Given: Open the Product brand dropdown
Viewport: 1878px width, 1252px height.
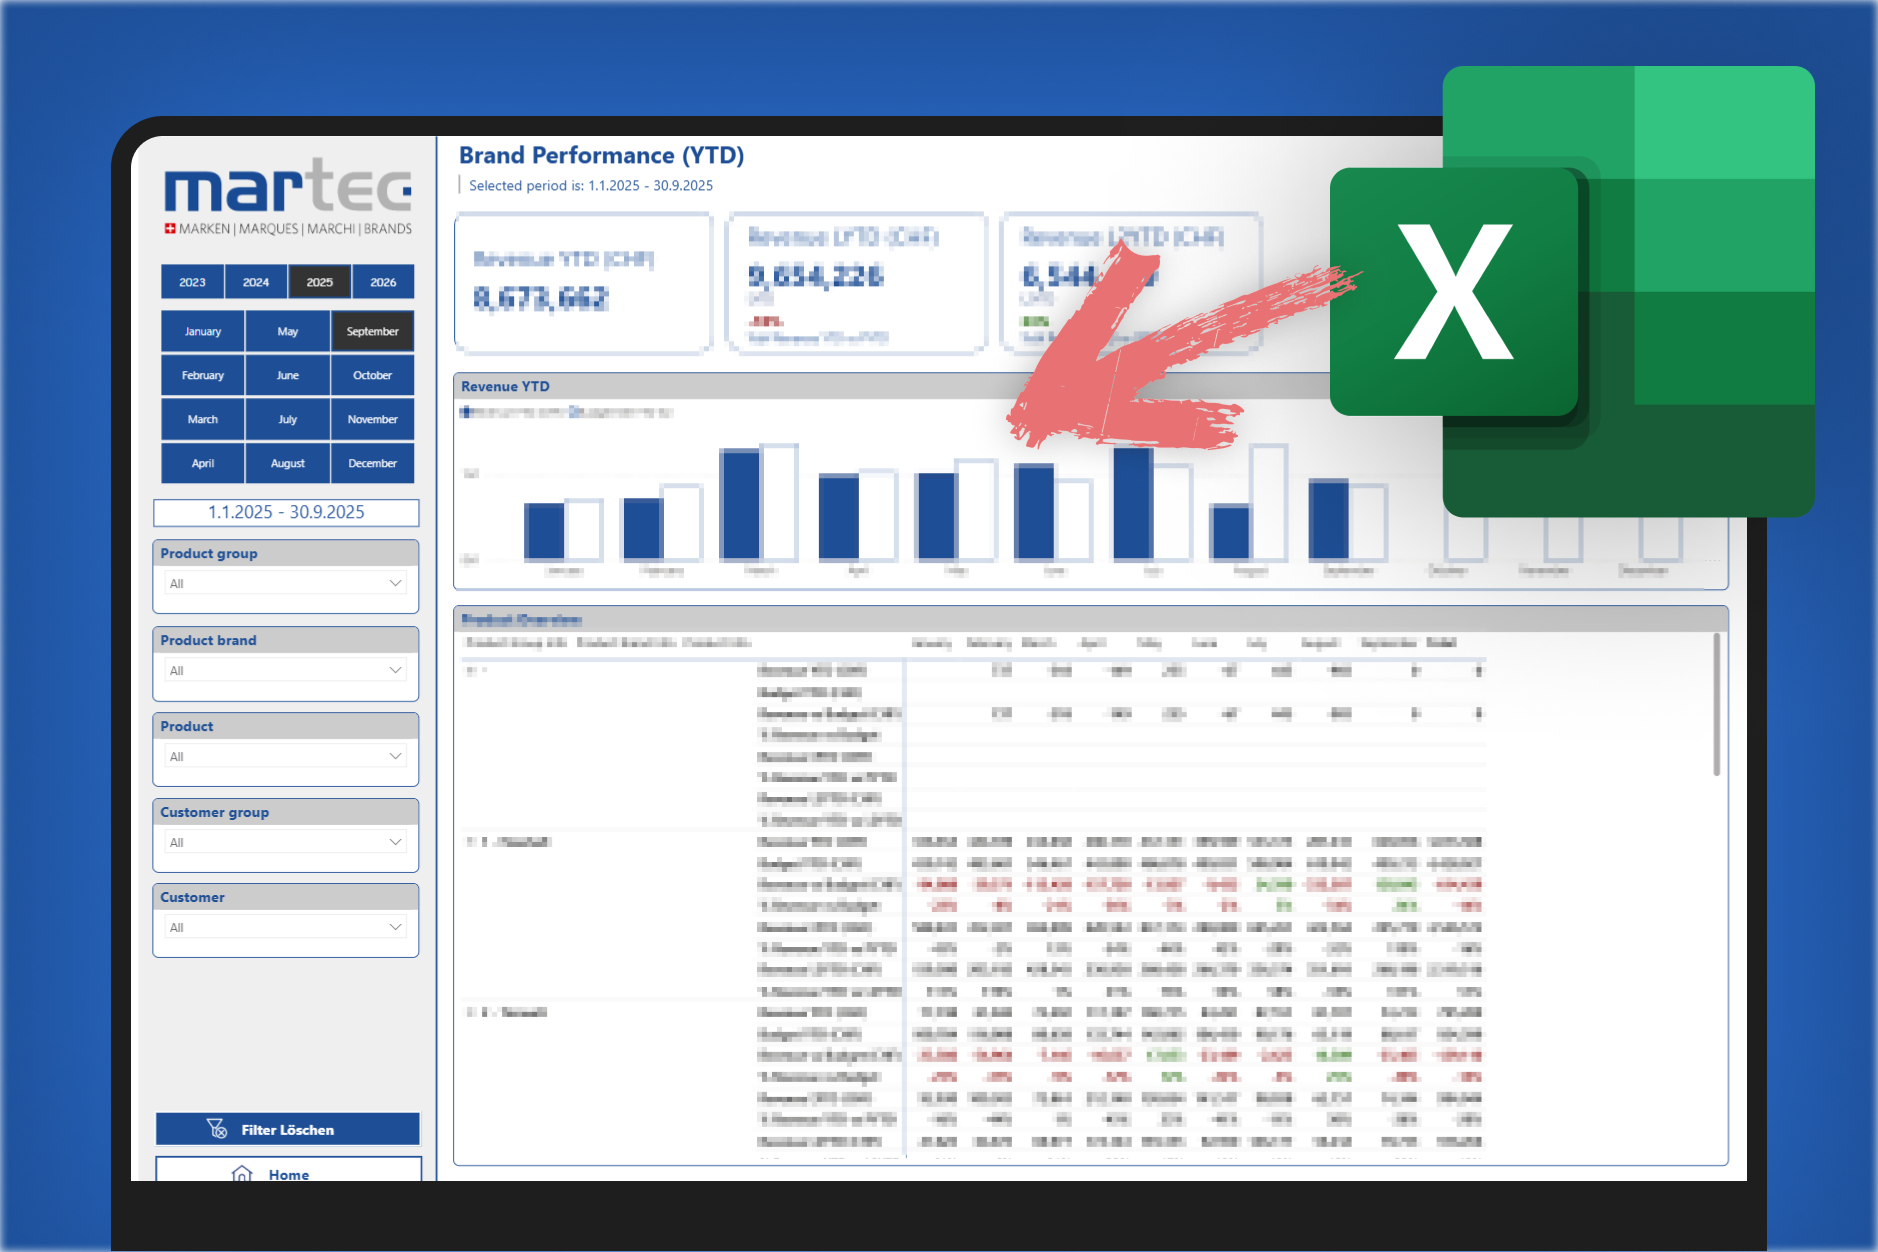Looking at the screenshot, I should (x=286, y=670).
